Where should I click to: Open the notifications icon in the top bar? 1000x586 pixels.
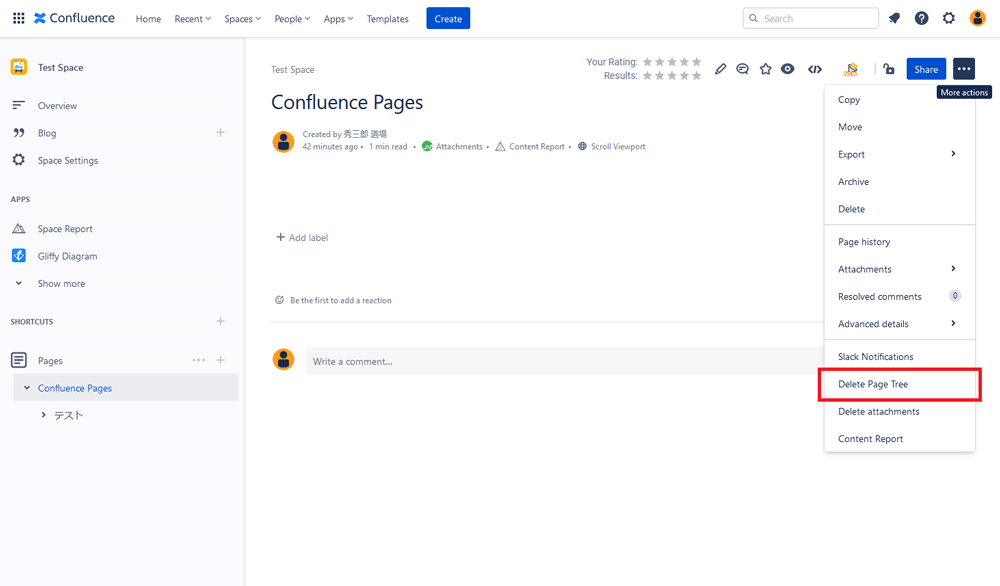(894, 18)
